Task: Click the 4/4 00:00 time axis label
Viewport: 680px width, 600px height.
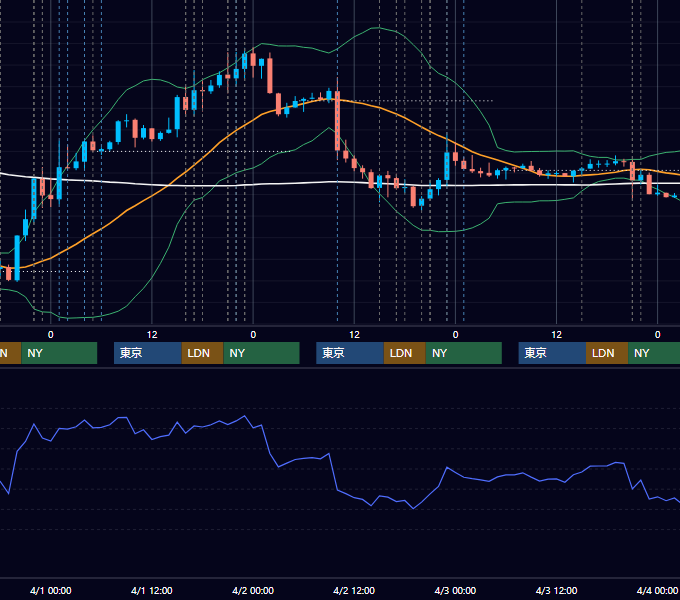Action: [x=657, y=590]
